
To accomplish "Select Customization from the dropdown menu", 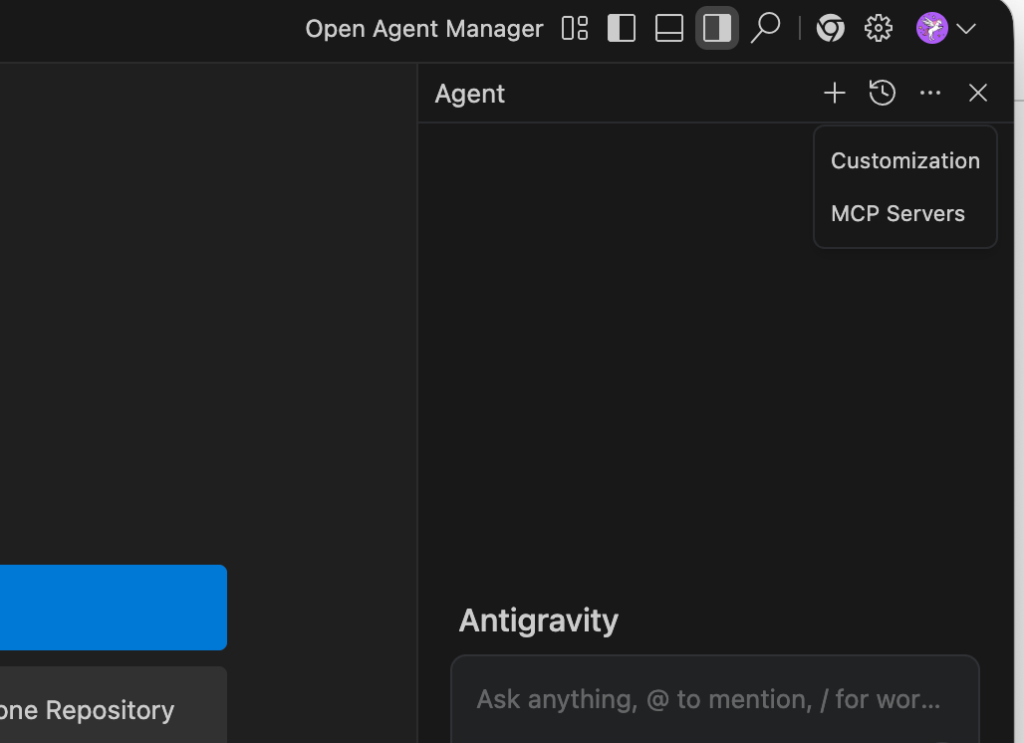I will (x=905, y=161).
